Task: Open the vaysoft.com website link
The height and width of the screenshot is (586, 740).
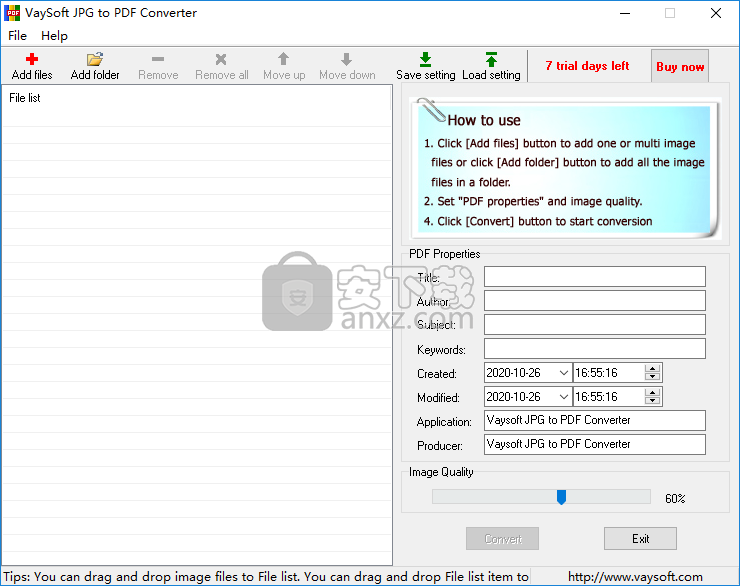Action: coord(635,577)
